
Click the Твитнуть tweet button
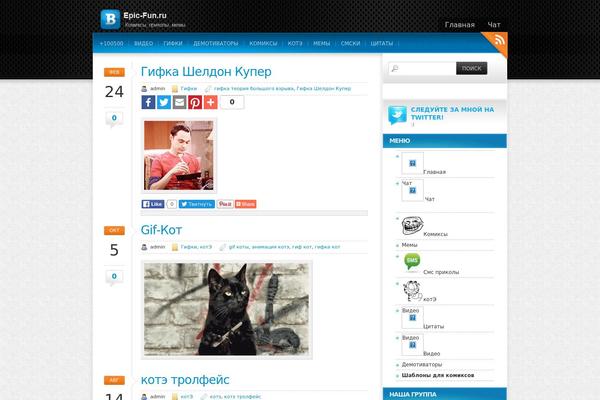pos(197,204)
